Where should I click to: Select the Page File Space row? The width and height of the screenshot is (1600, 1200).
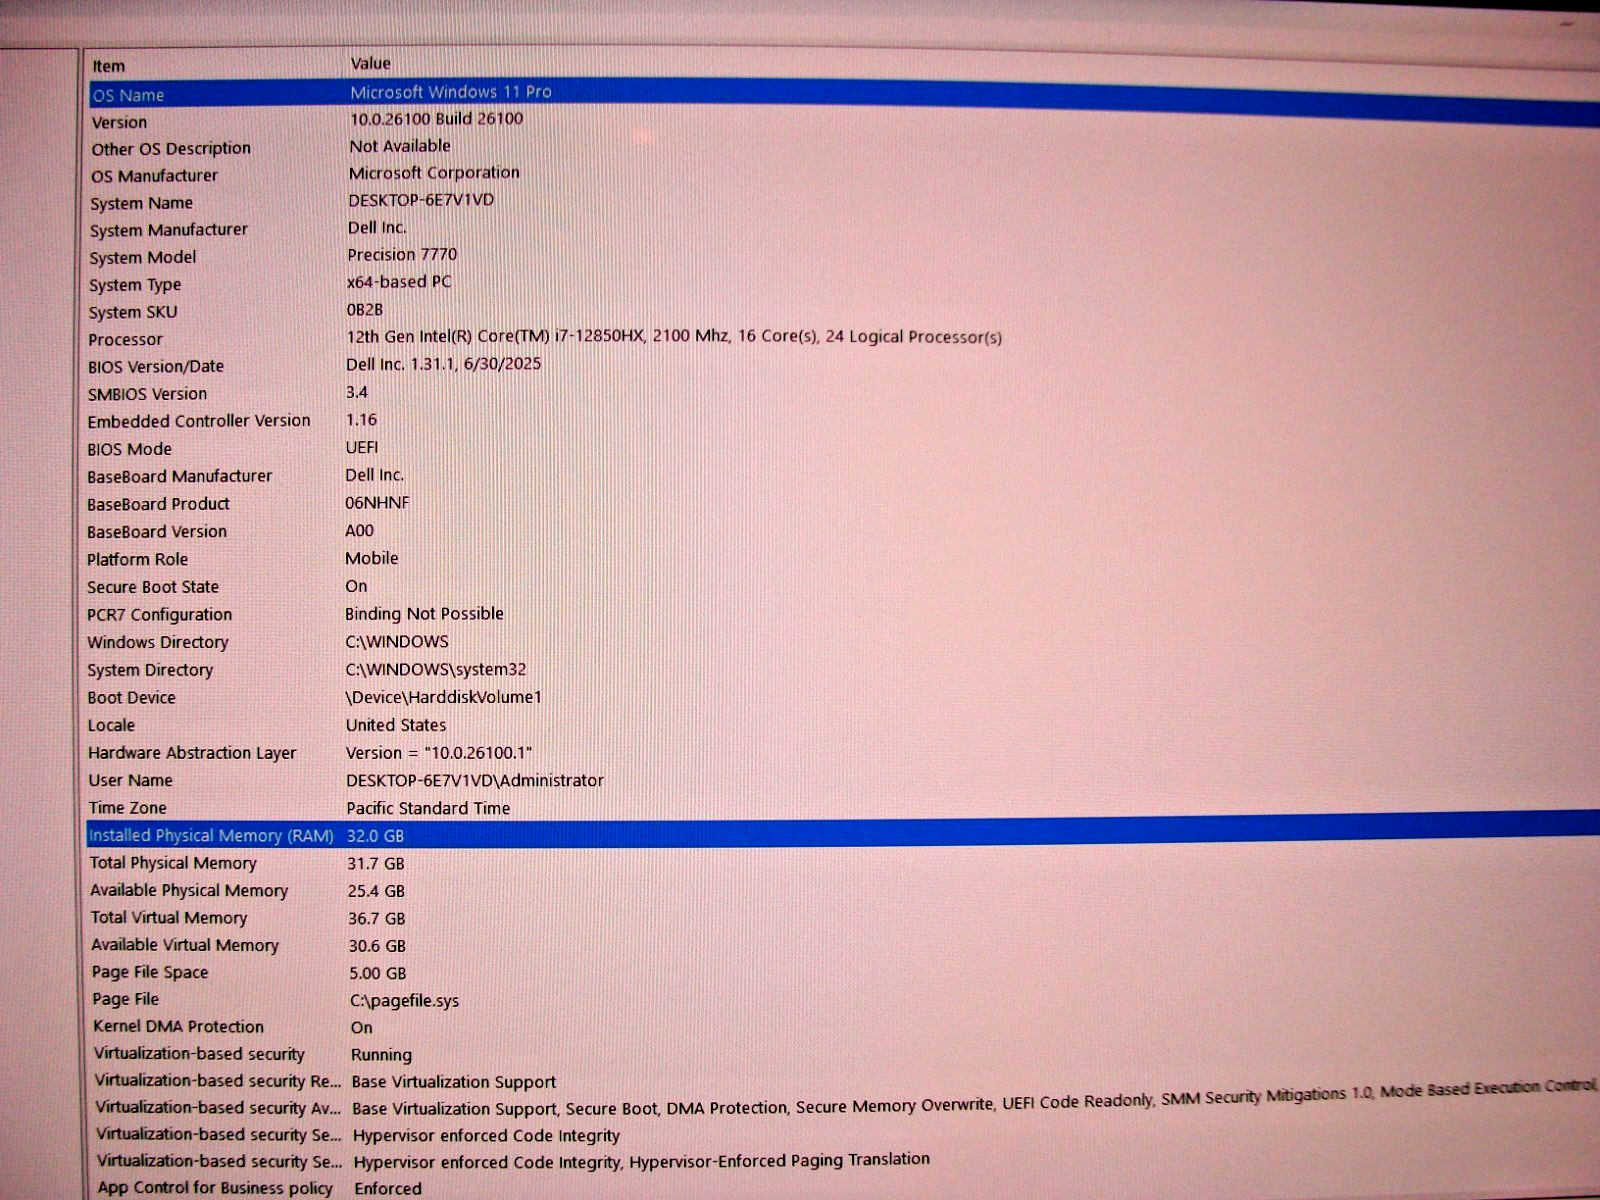pyautogui.click(x=150, y=972)
